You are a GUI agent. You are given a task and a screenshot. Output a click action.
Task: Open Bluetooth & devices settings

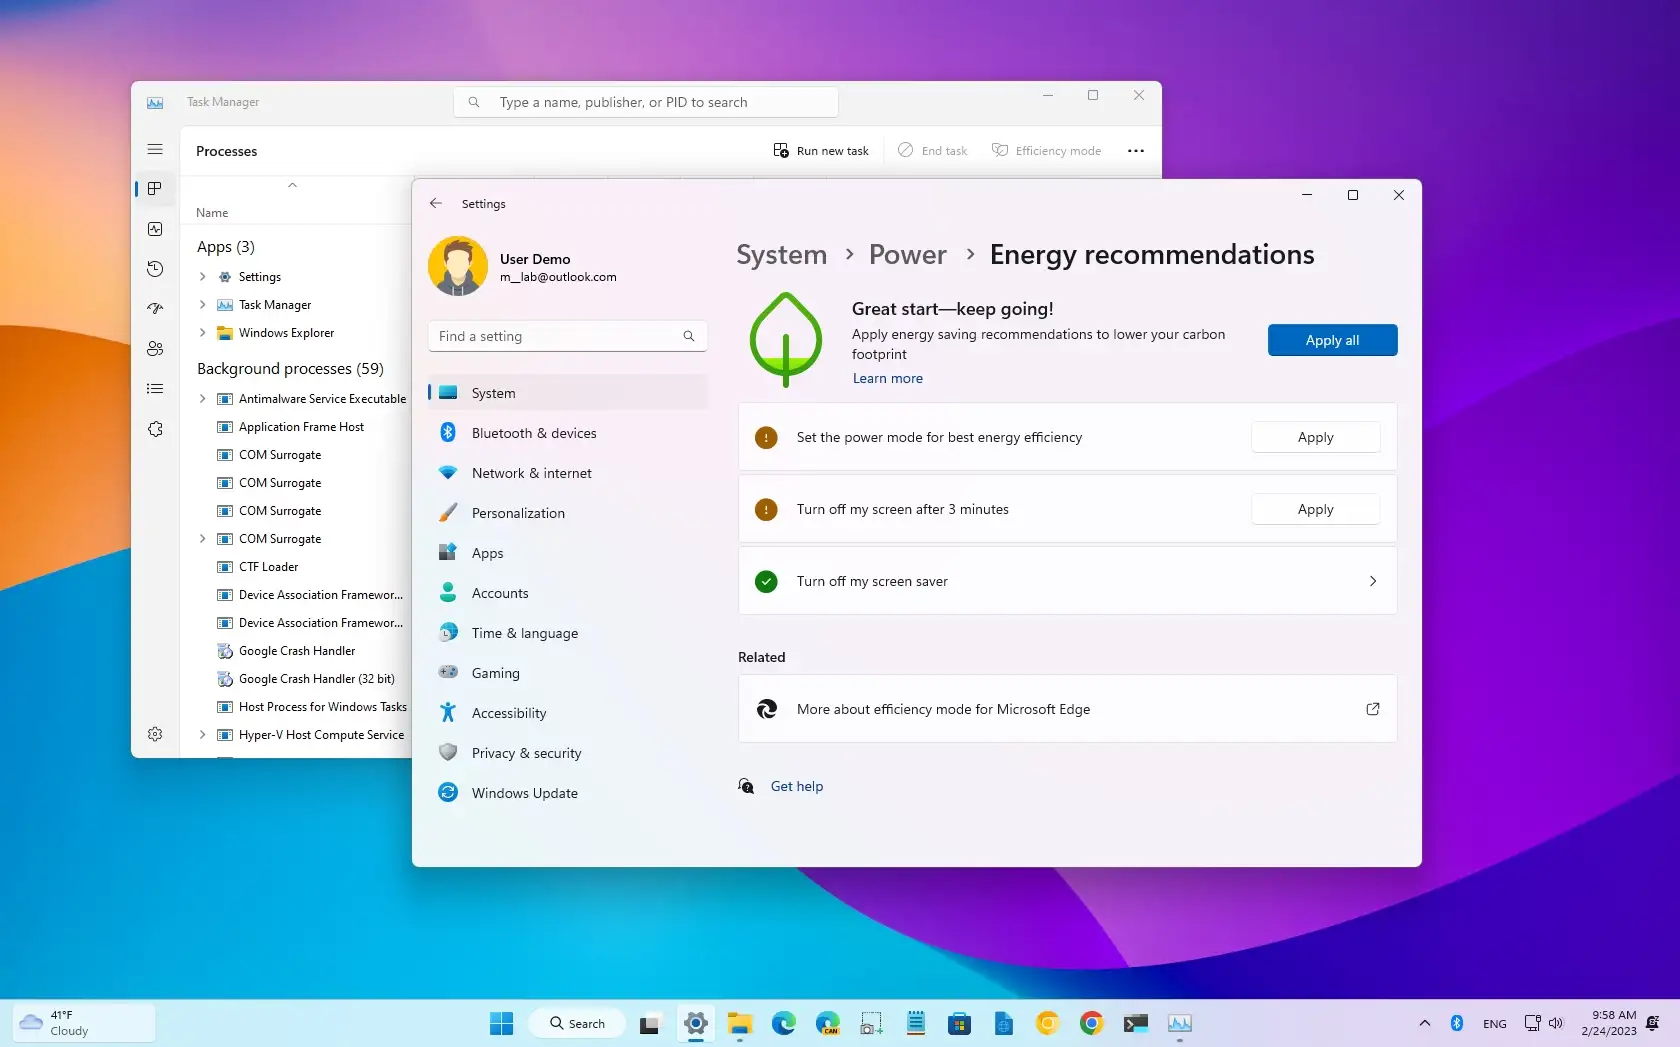533,432
